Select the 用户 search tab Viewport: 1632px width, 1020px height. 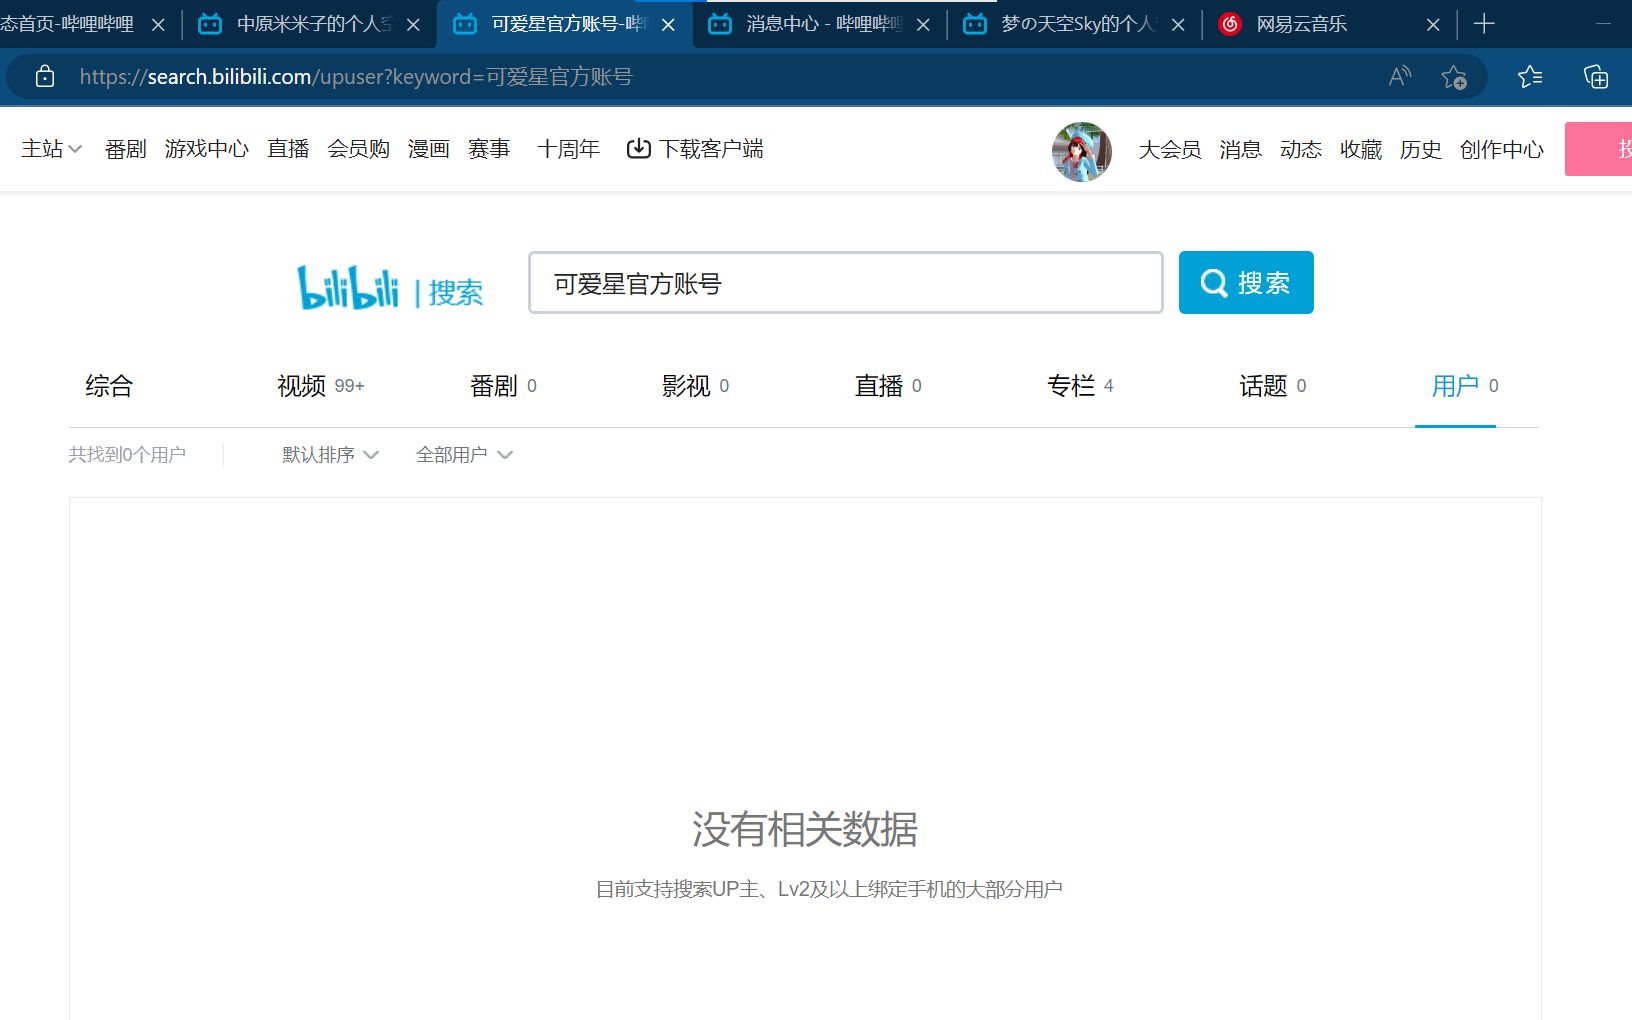point(1465,386)
